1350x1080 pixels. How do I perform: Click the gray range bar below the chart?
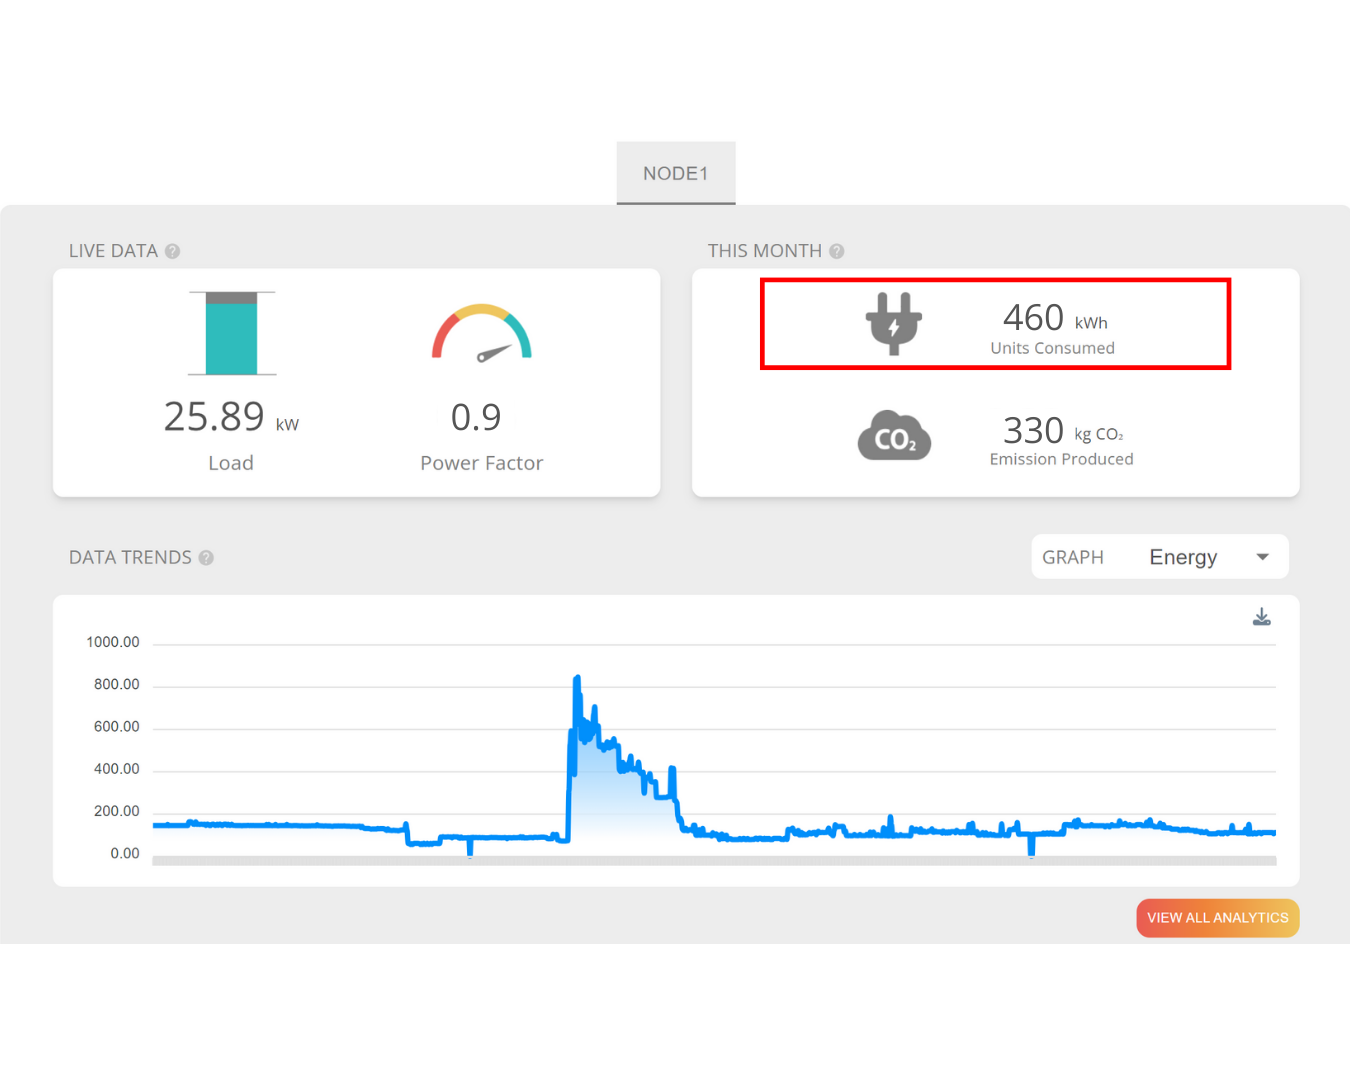[x=714, y=860]
